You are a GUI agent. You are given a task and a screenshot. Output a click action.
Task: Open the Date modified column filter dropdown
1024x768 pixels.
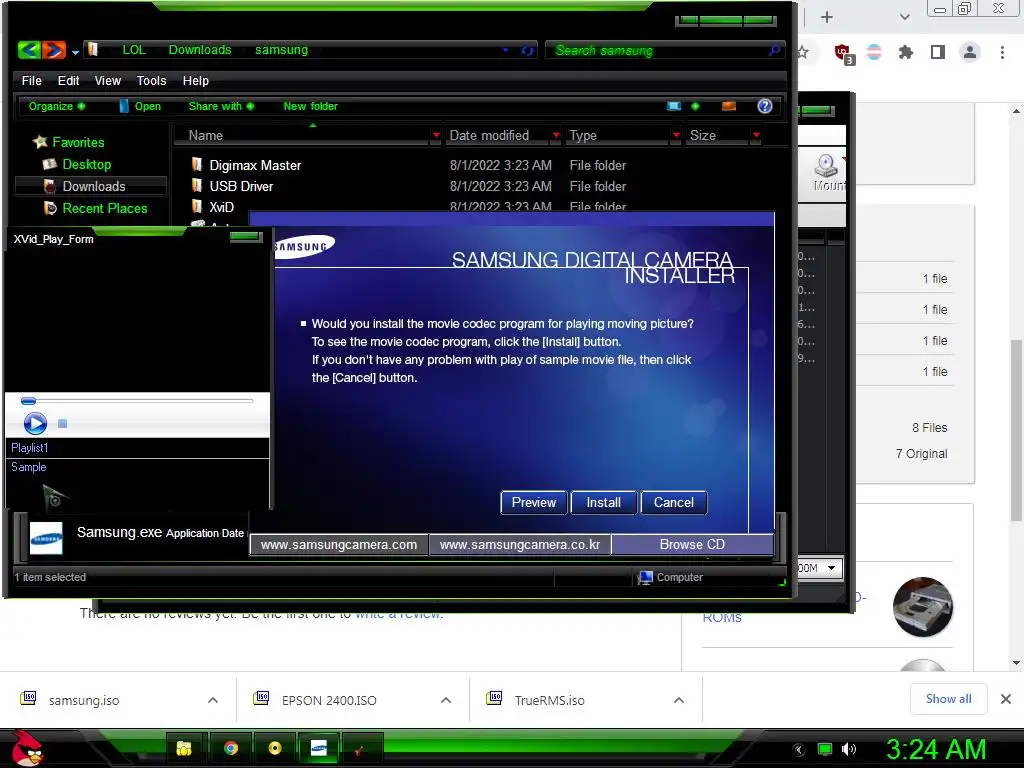tap(556, 135)
